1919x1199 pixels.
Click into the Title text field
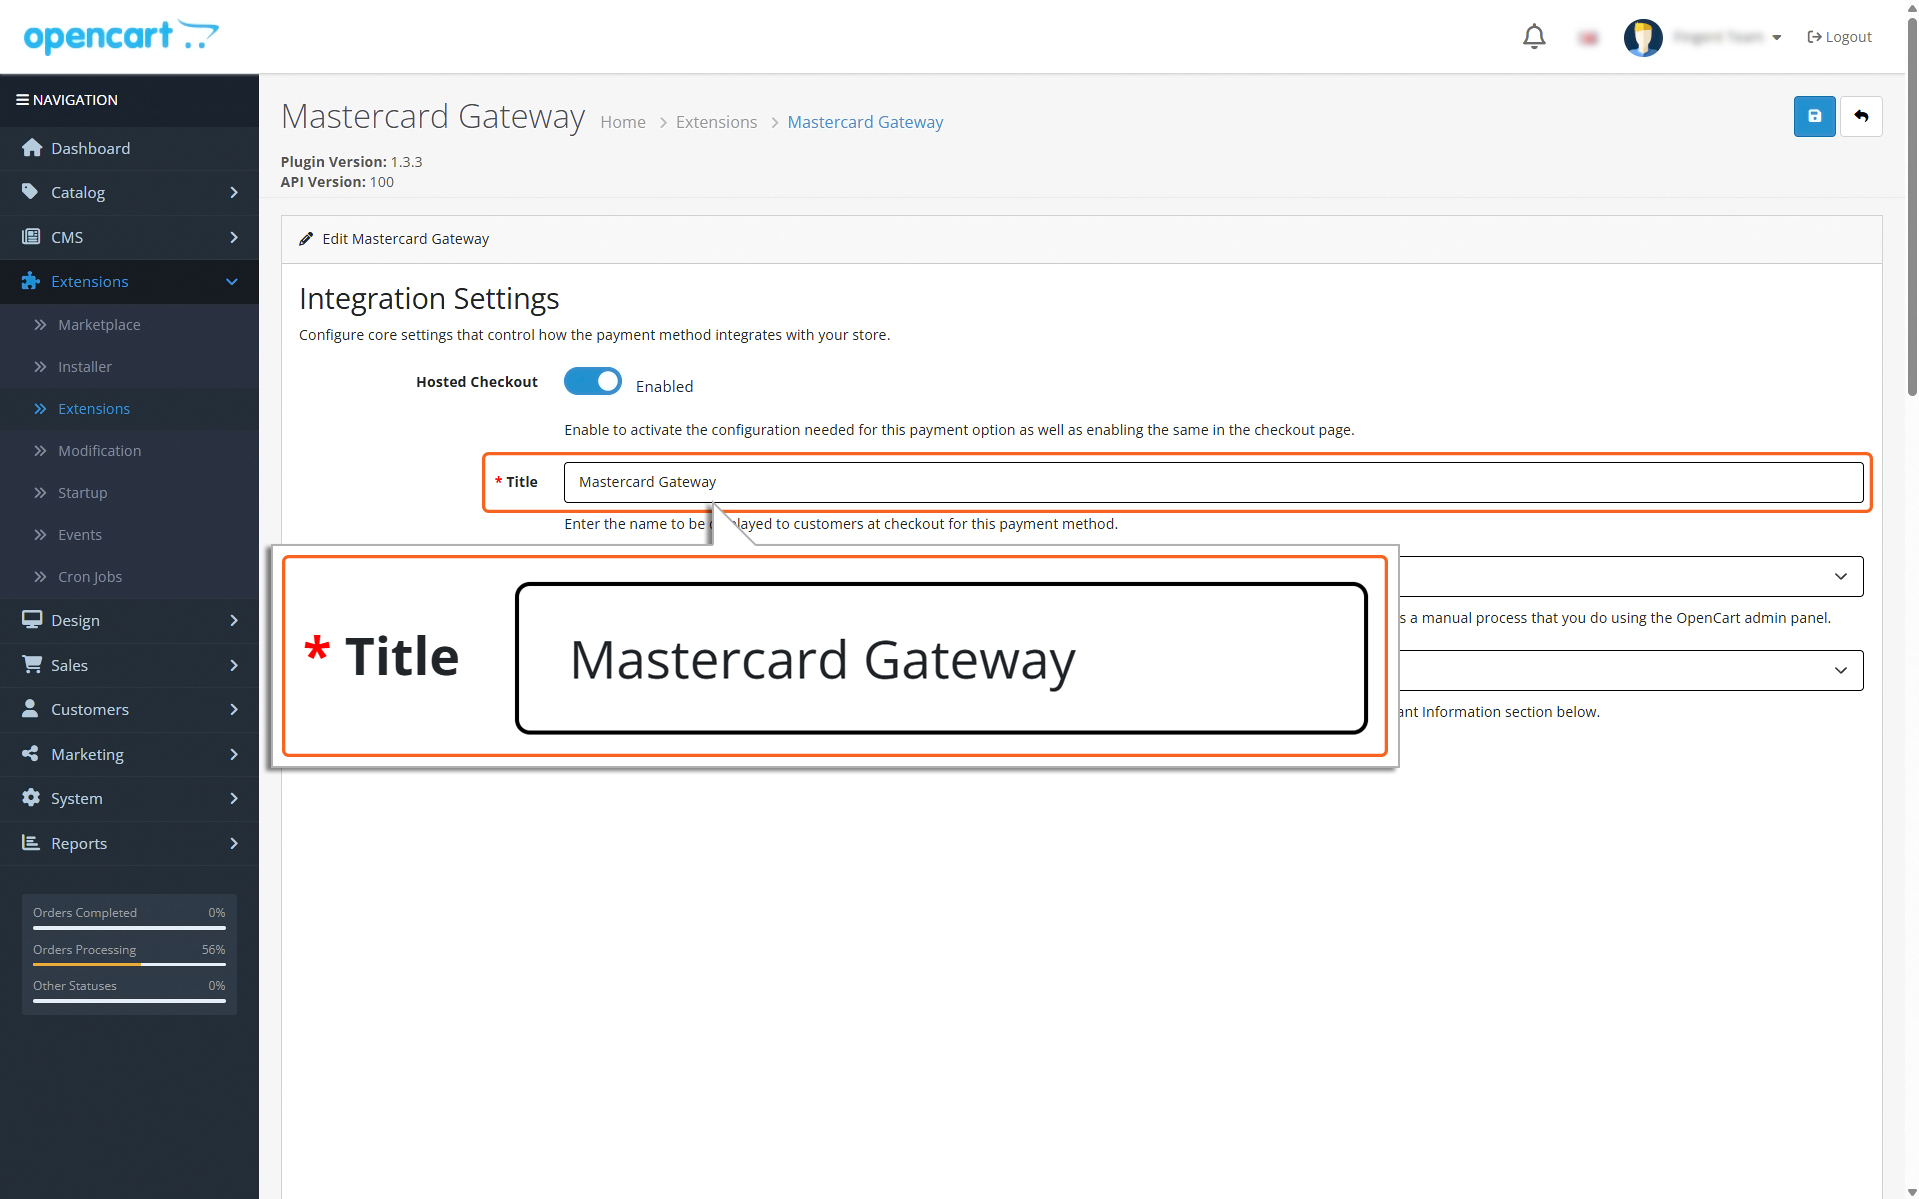tap(1213, 482)
